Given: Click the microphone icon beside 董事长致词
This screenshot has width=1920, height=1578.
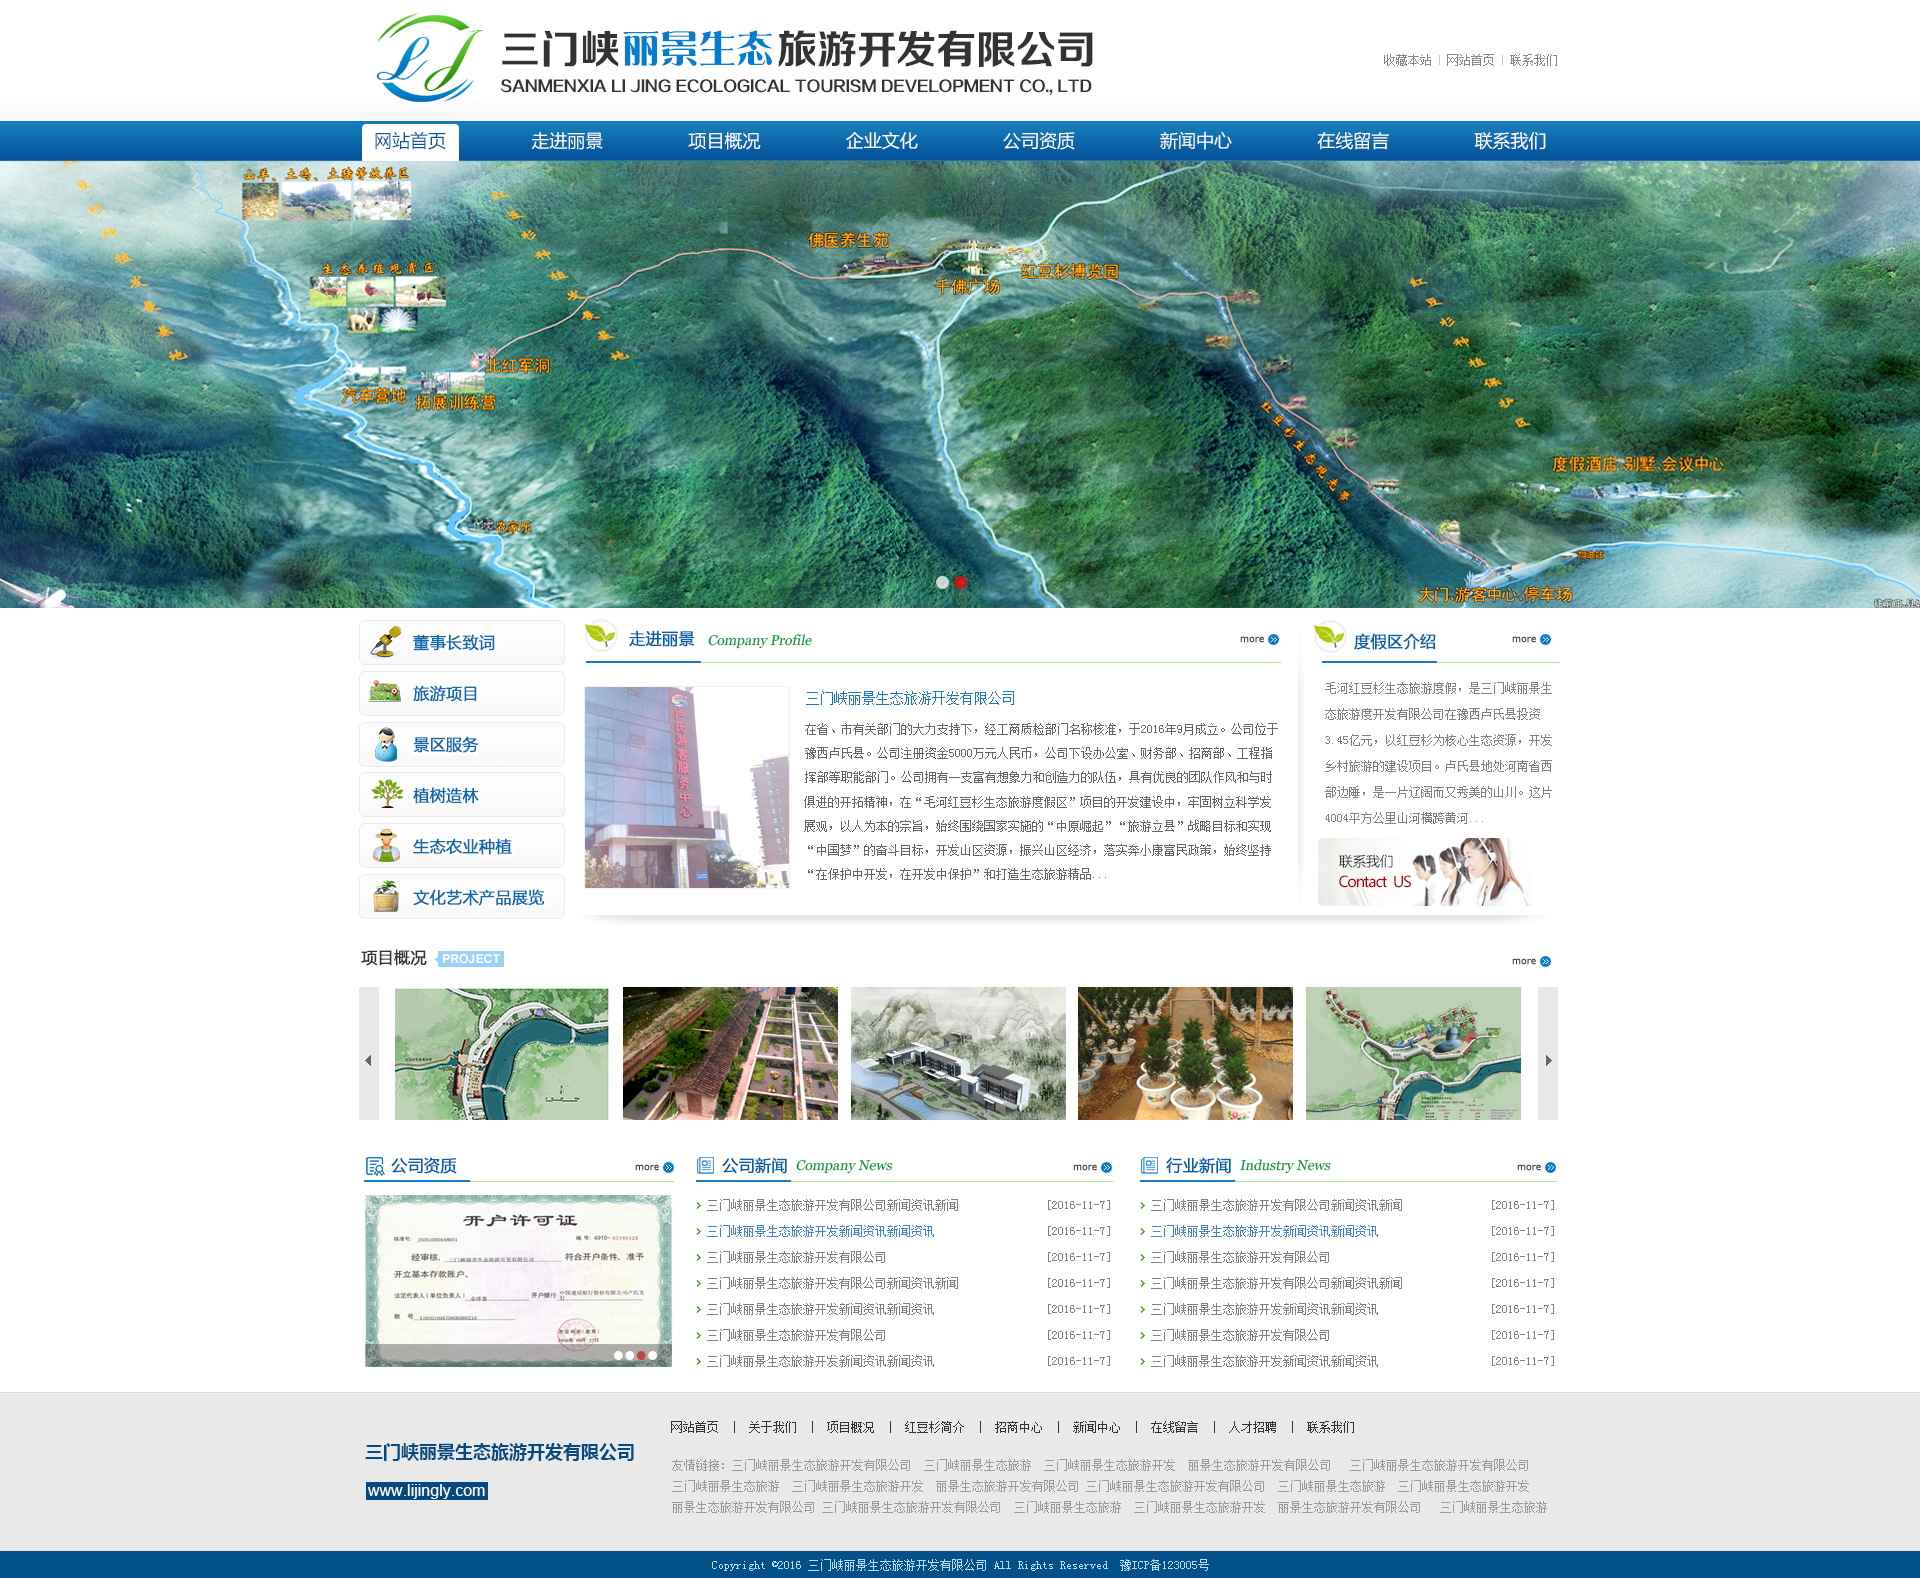Looking at the screenshot, I should tap(386, 642).
